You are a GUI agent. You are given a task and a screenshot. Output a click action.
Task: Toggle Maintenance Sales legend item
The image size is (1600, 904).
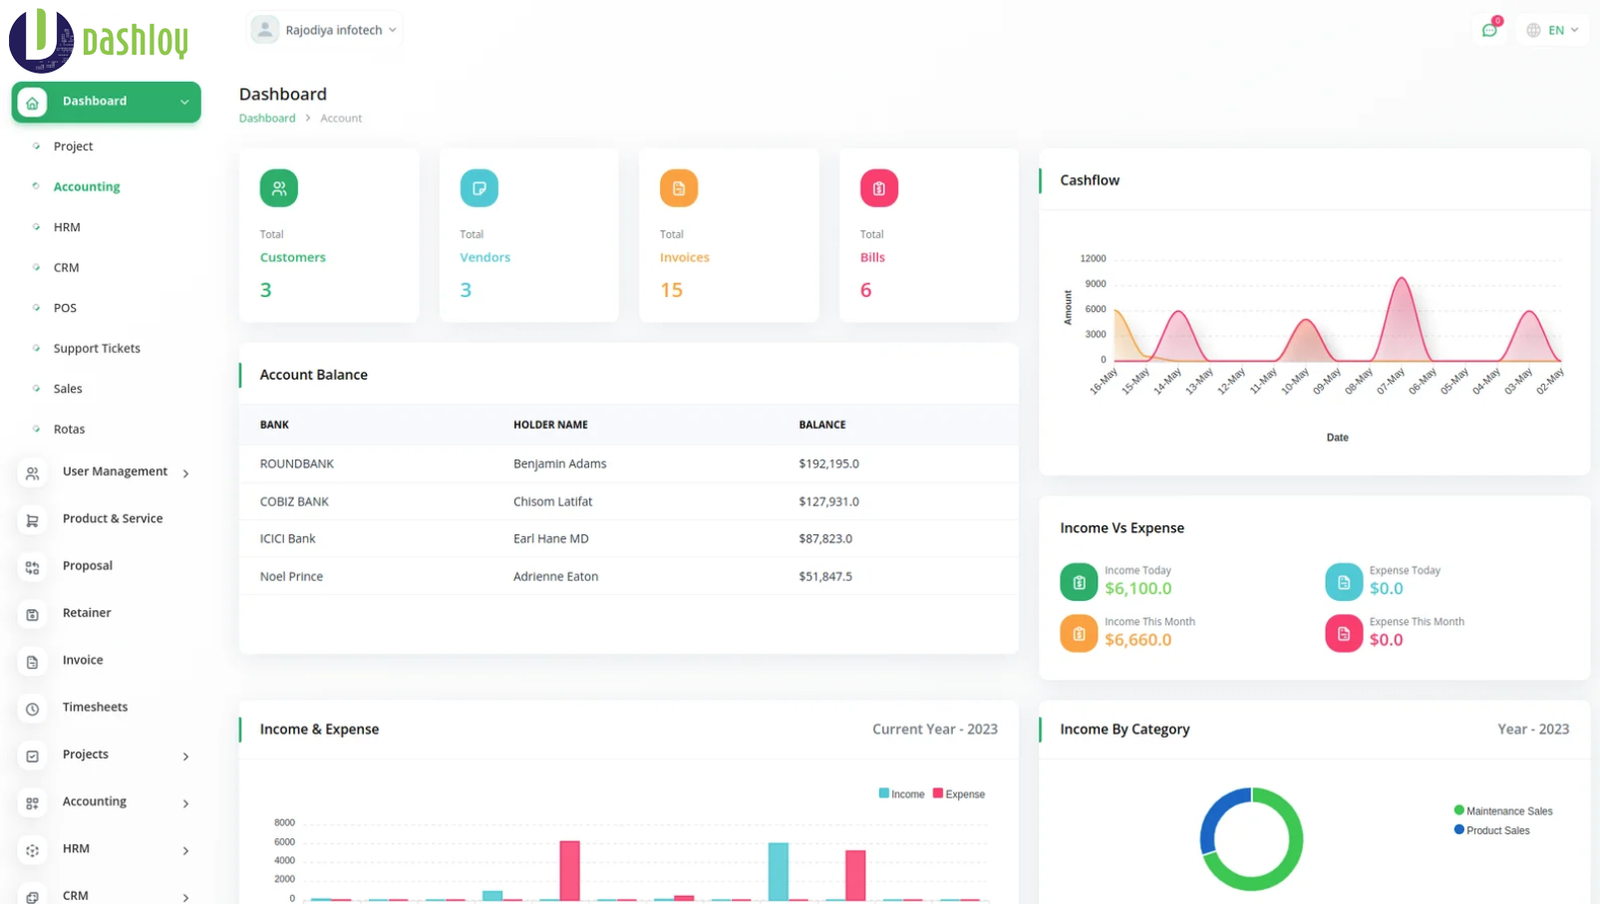(x=1503, y=811)
